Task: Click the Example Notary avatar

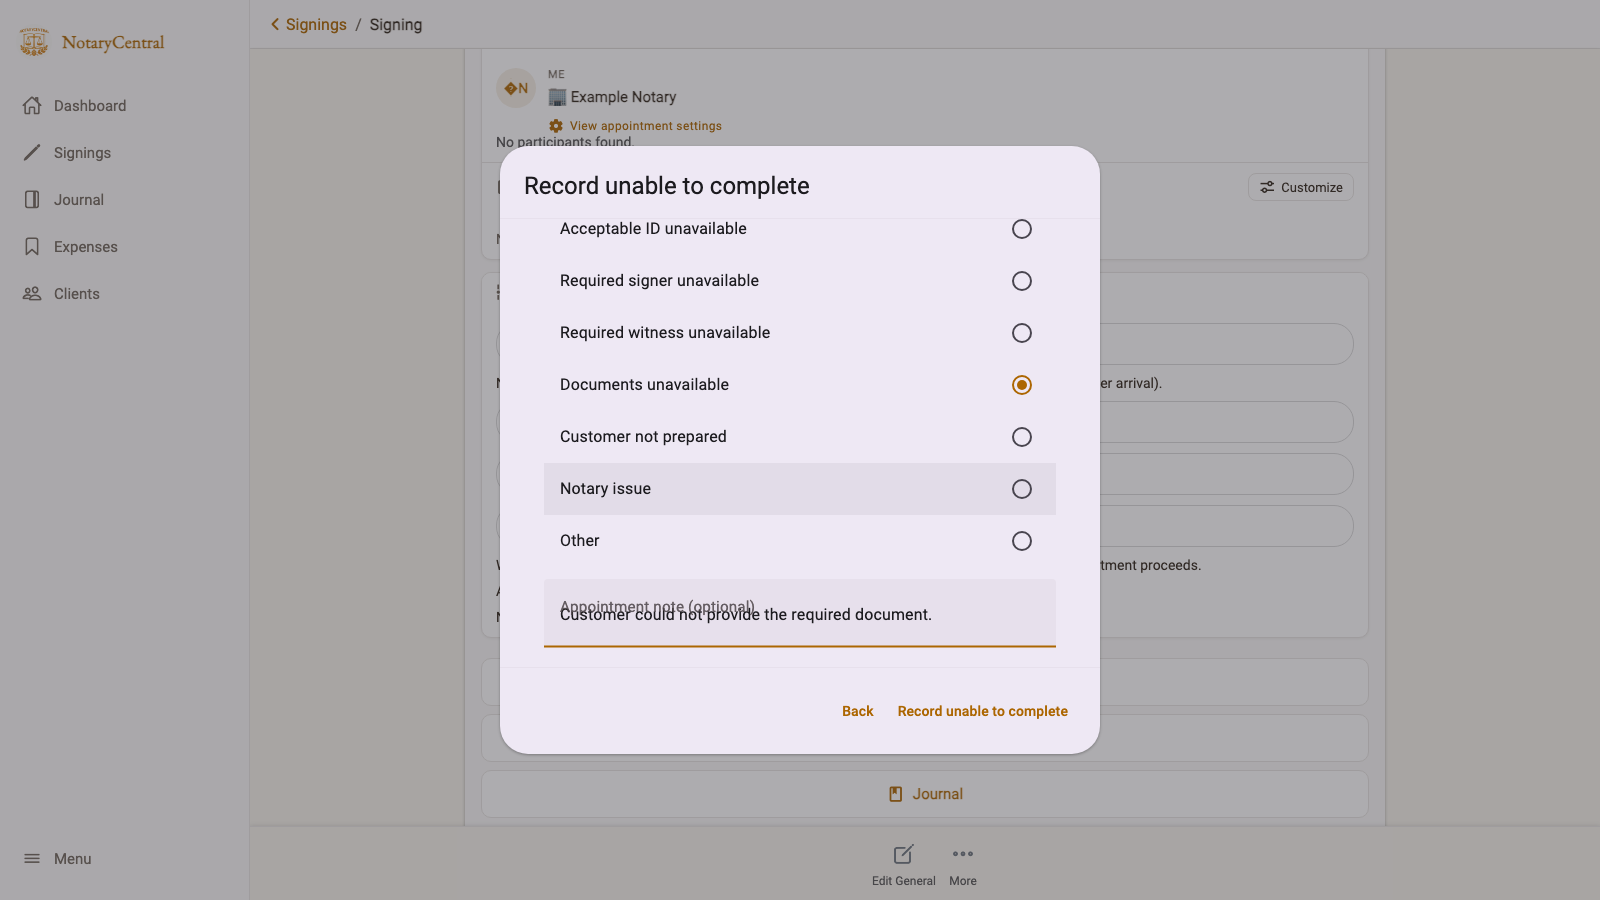Action: pyautogui.click(x=516, y=88)
